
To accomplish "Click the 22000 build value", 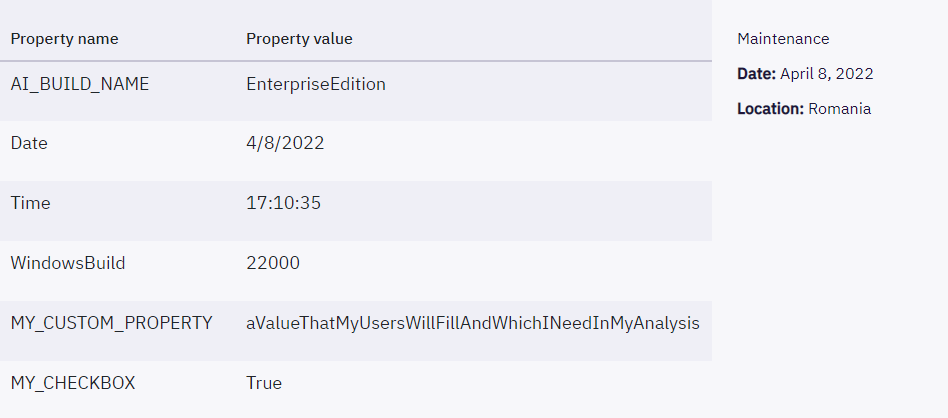I will point(273,263).
